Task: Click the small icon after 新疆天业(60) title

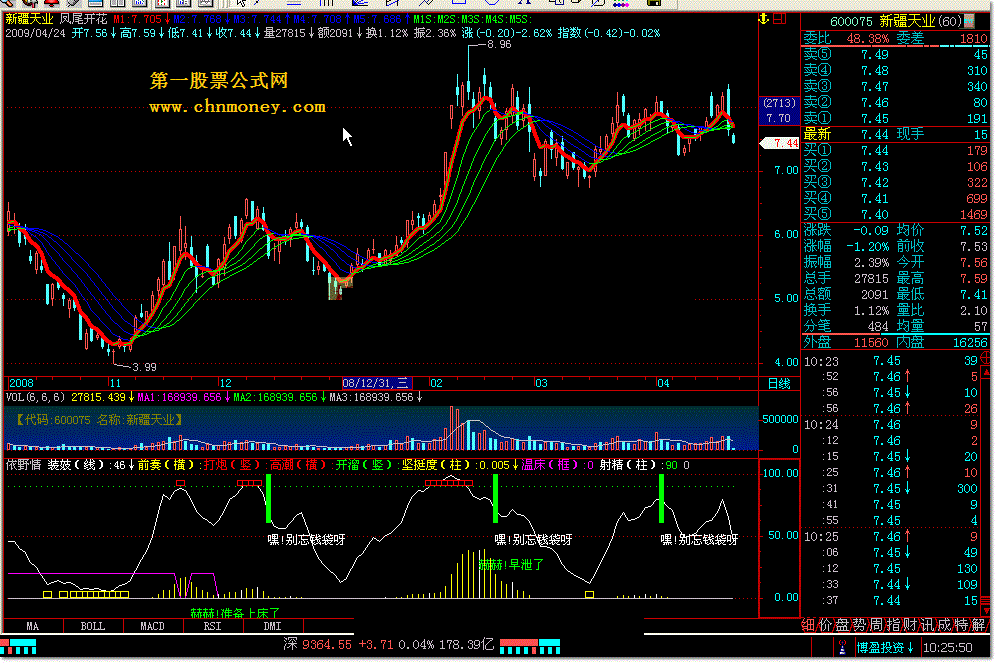Action: pos(969,22)
